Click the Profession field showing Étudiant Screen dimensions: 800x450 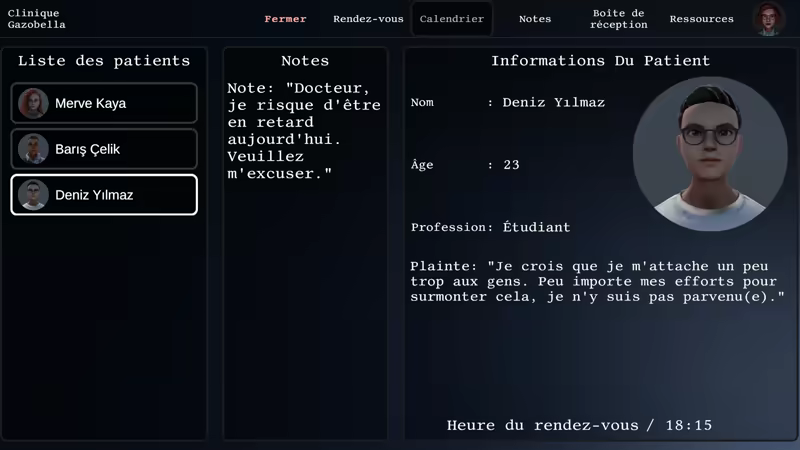[490, 227]
